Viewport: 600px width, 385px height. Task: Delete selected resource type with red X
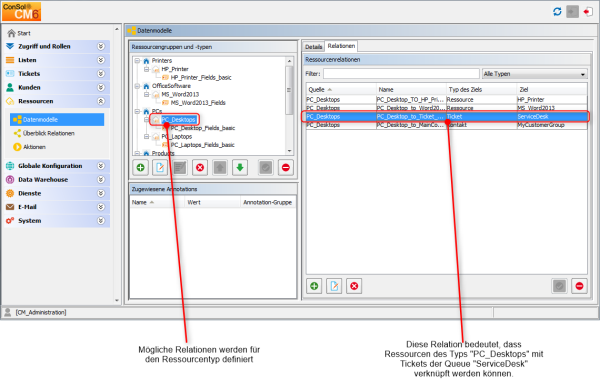point(200,168)
